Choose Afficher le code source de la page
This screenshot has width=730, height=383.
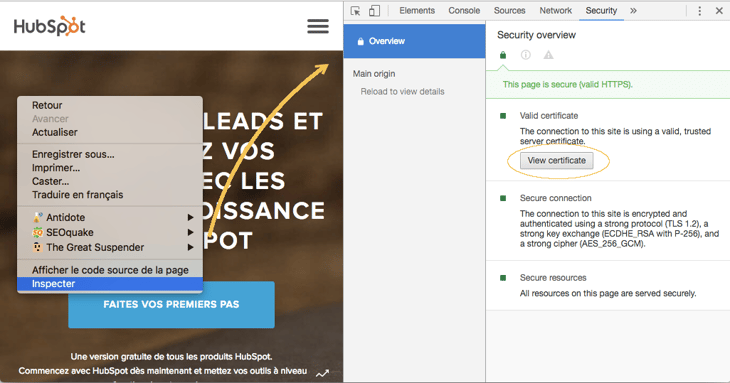point(110,270)
